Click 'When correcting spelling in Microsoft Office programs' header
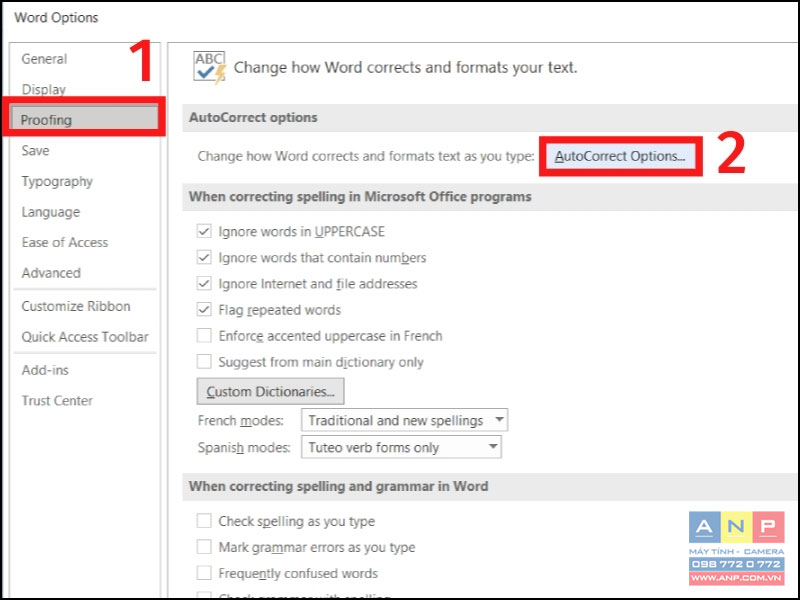This screenshot has height=600, width=800. pos(360,197)
